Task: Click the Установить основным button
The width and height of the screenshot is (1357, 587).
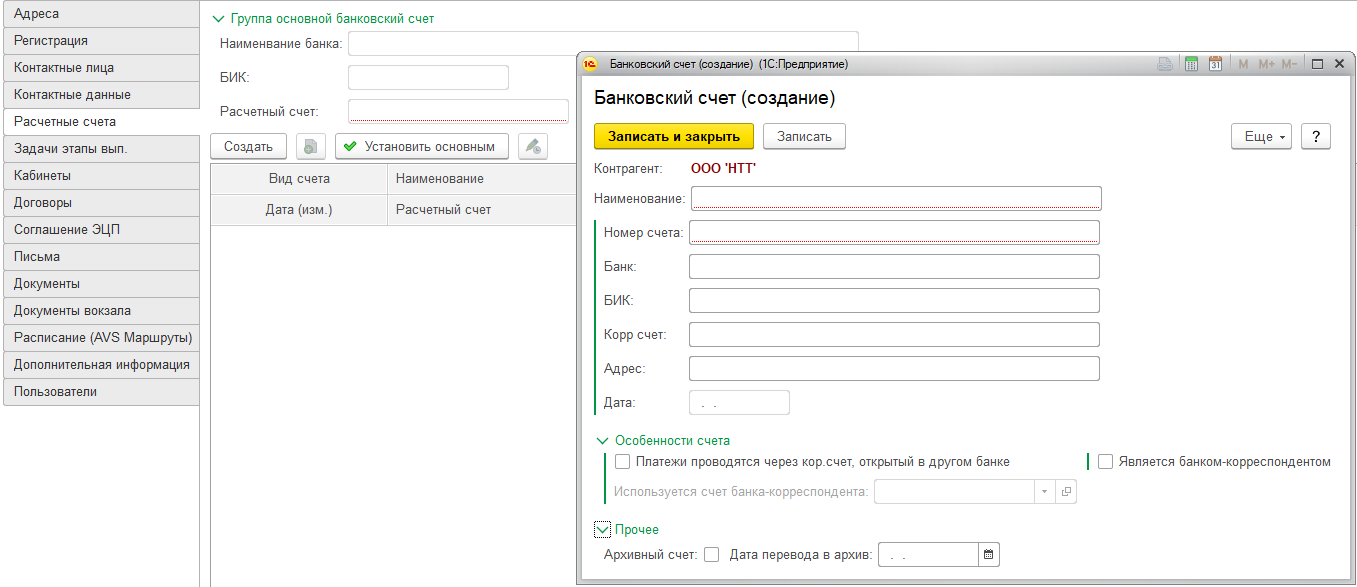Action: [421, 147]
